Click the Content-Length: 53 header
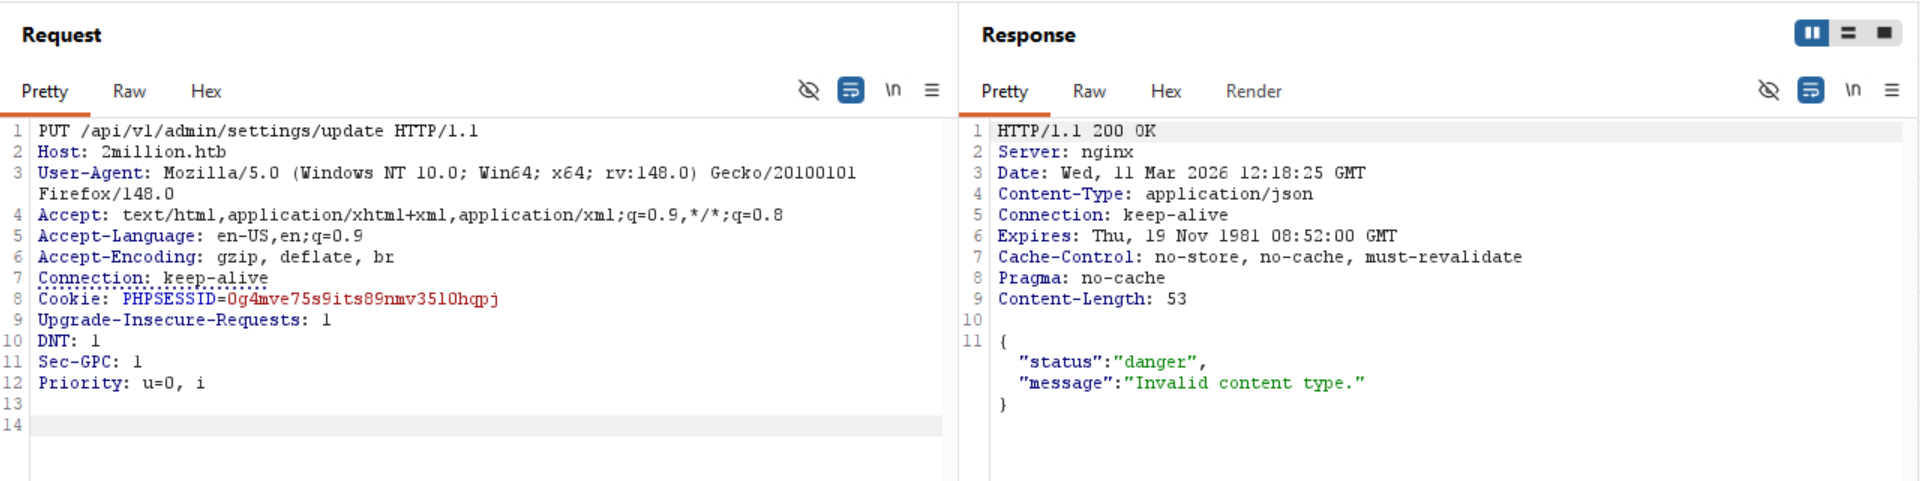 click(x=1092, y=299)
